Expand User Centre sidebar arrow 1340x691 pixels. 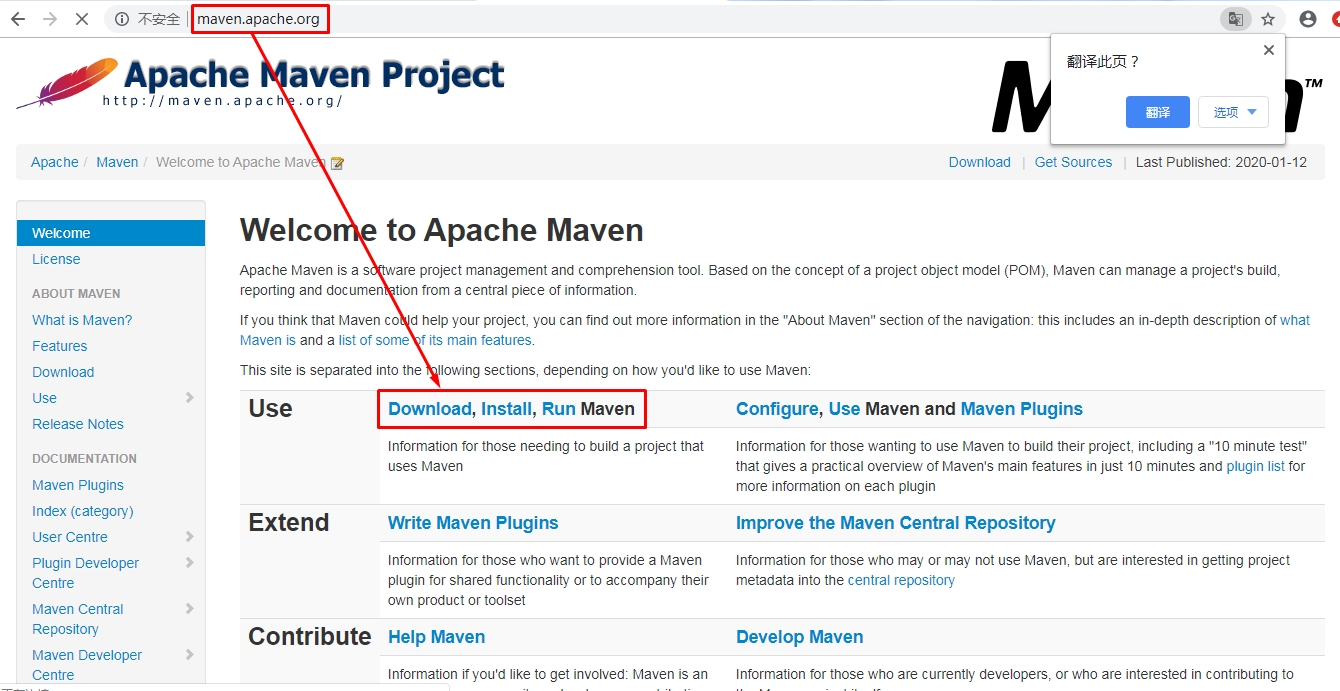tap(190, 536)
